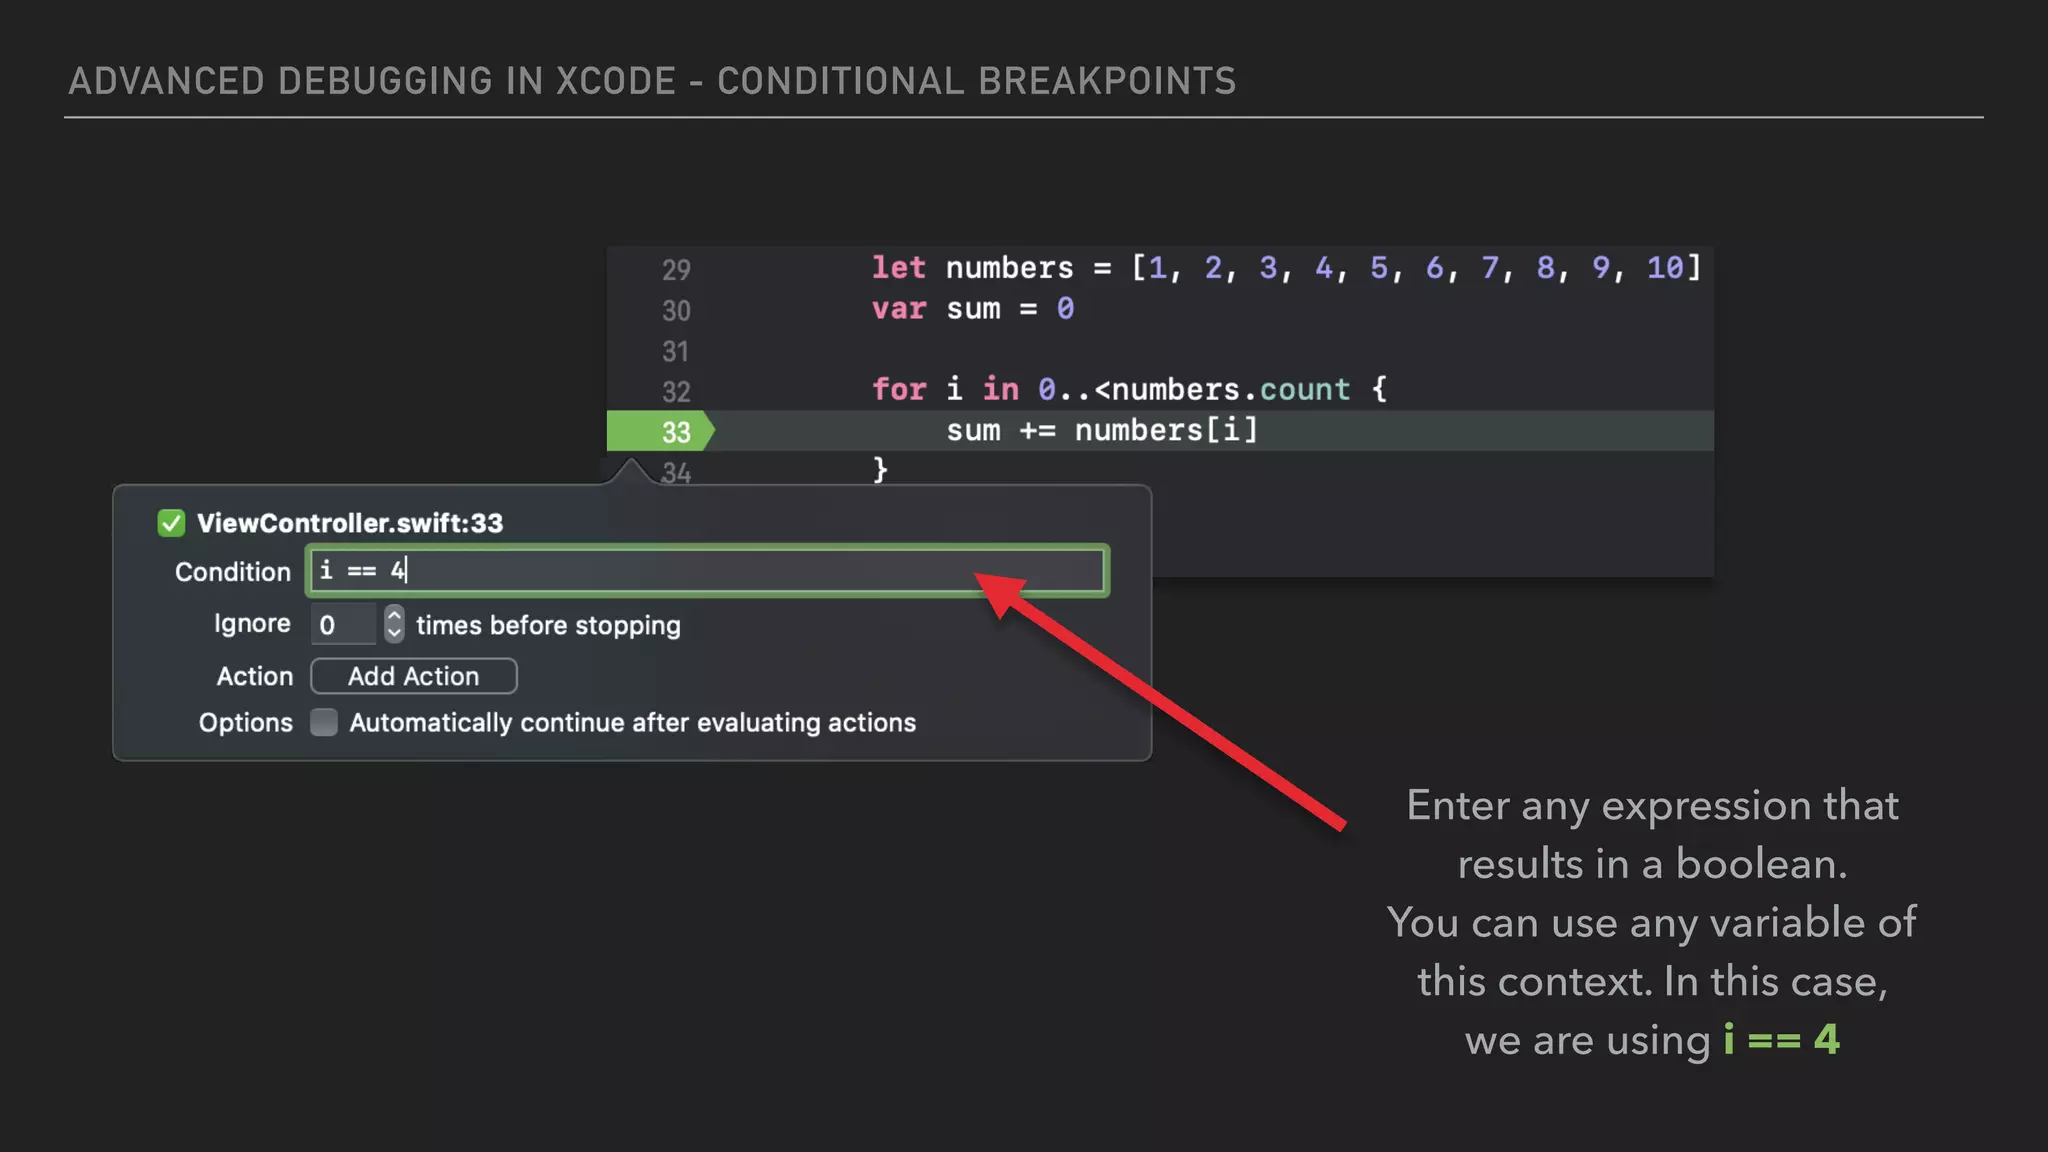
Task: Click the Add Action button
Action: click(x=414, y=676)
